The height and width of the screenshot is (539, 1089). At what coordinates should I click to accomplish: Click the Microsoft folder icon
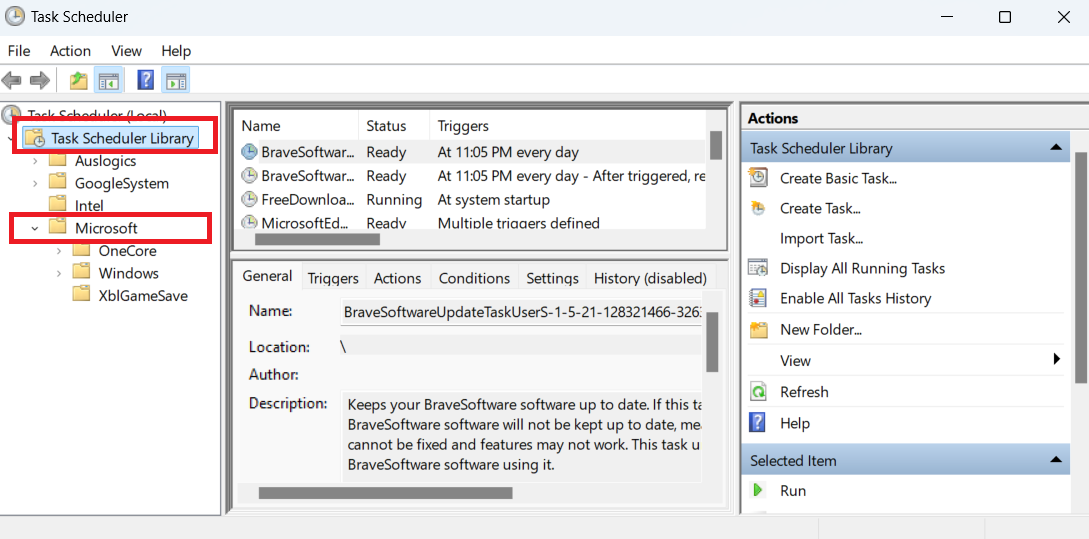coord(57,227)
